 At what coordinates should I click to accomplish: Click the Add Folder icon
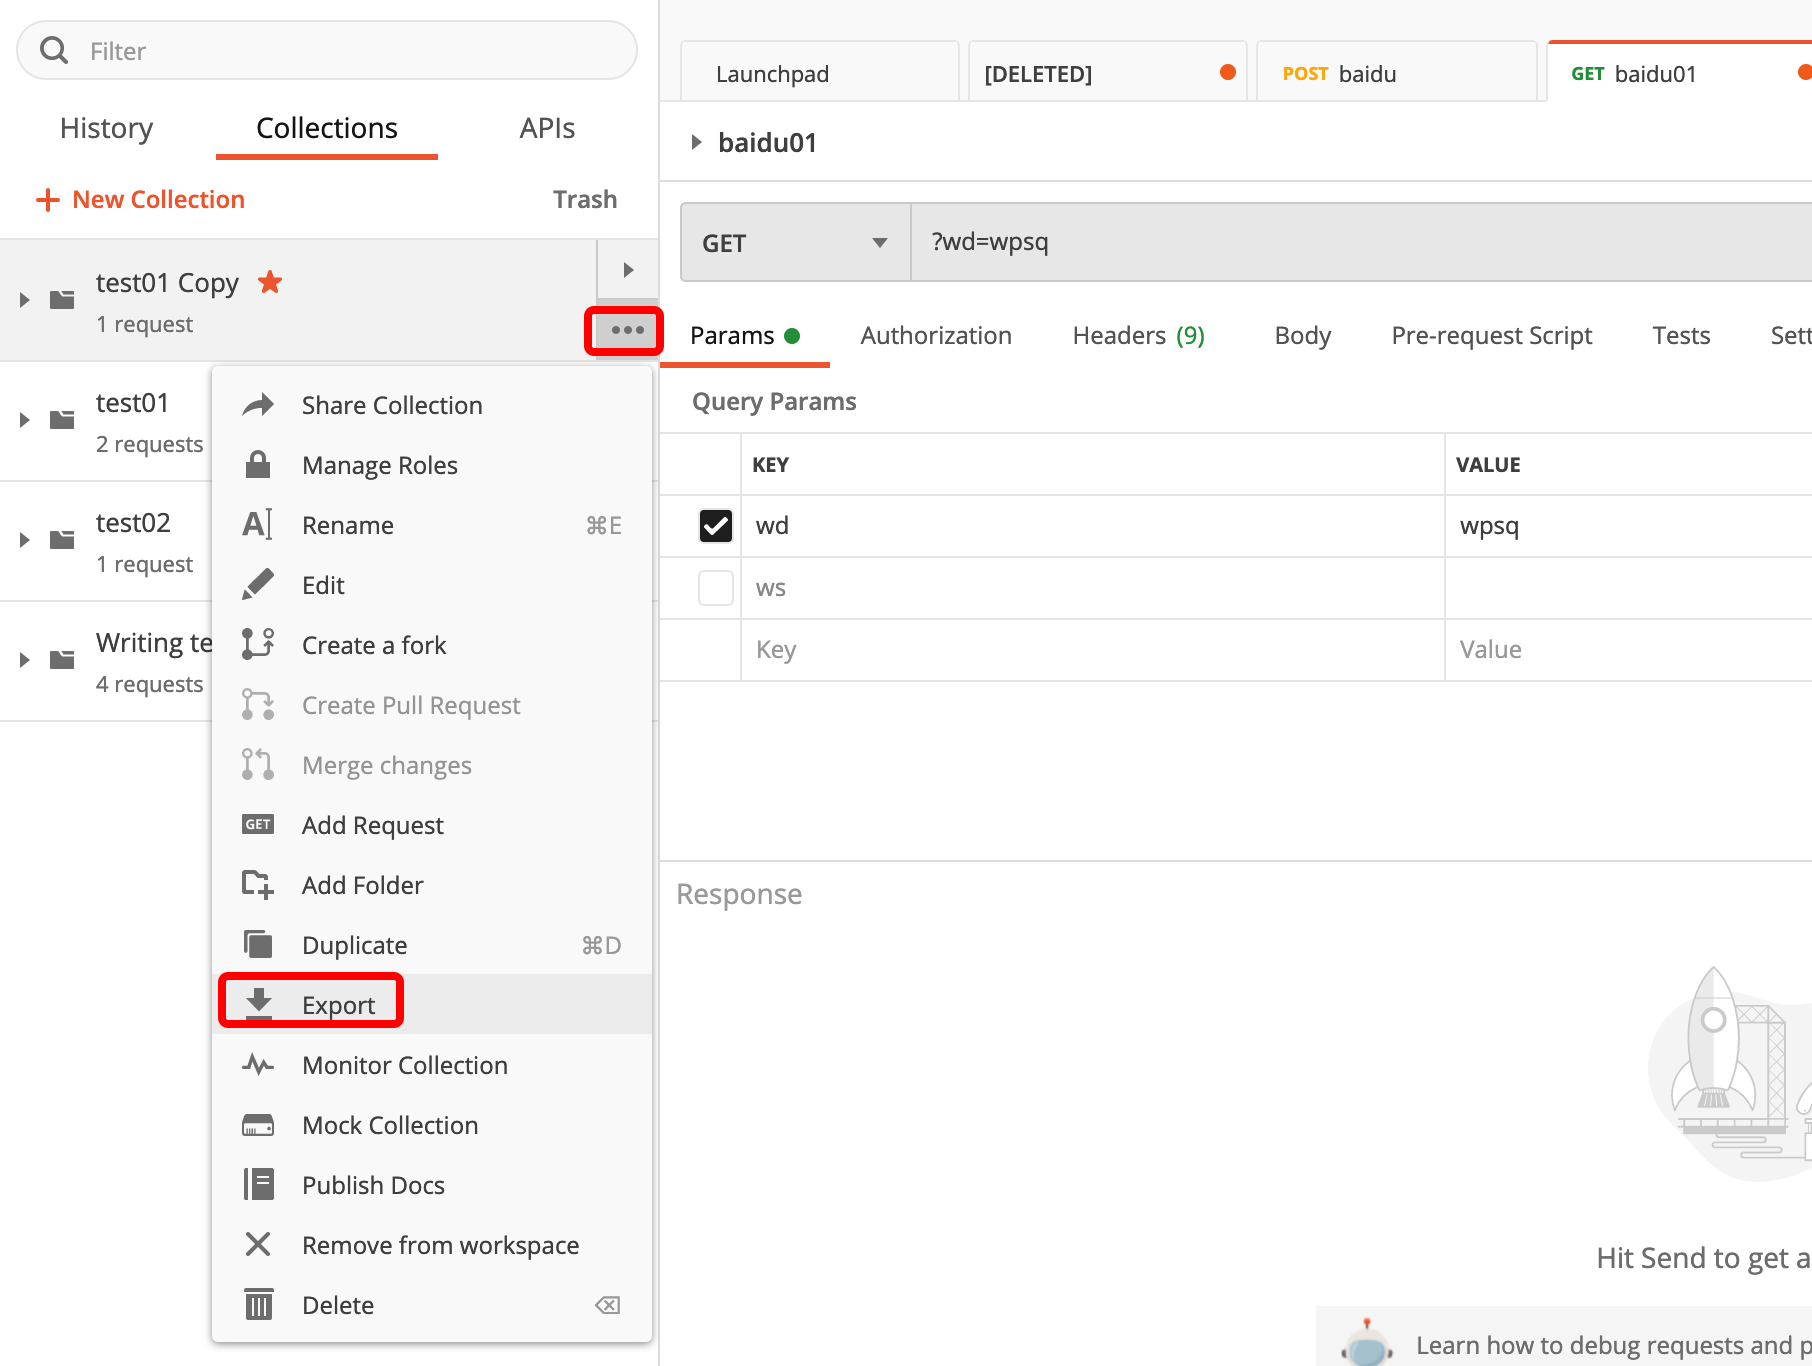[258, 885]
